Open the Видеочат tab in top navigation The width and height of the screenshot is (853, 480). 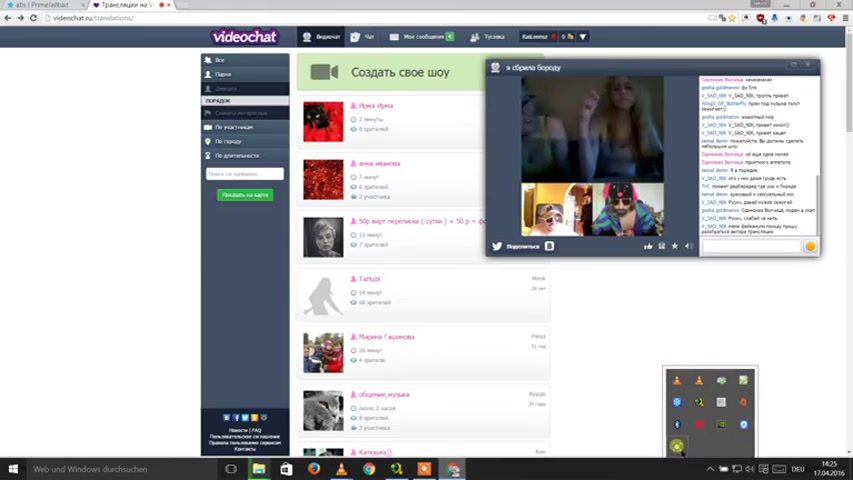[x=321, y=36]
